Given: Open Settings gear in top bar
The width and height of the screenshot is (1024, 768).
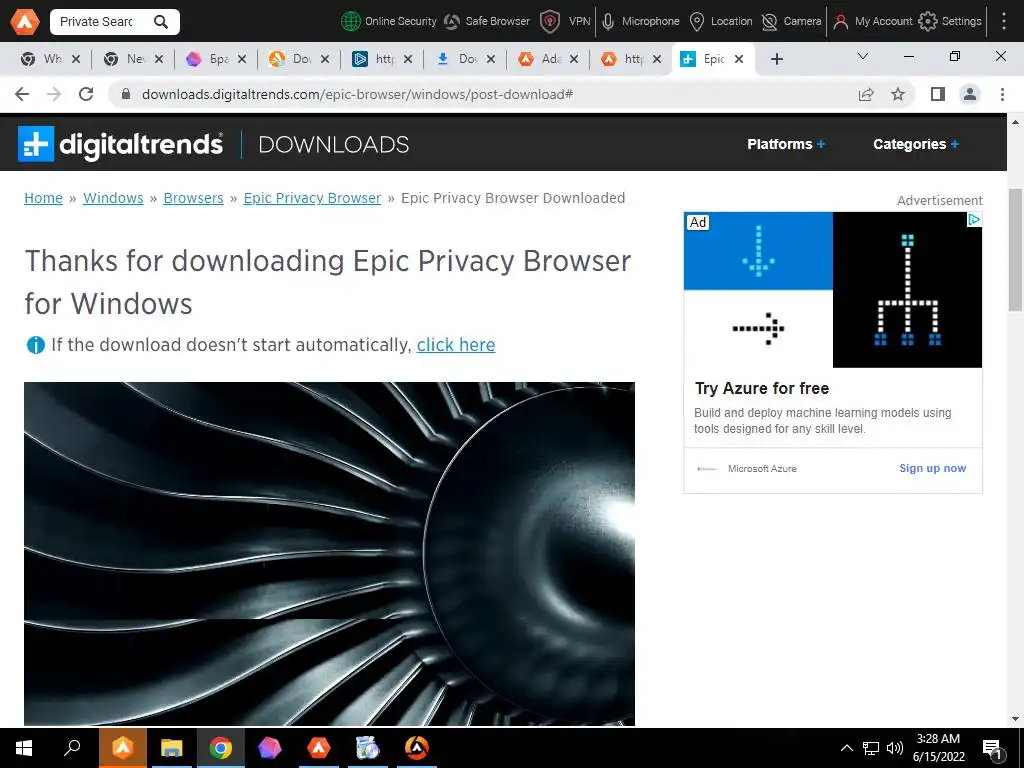Looking at the screenshot, I should [x=927, y=22].
